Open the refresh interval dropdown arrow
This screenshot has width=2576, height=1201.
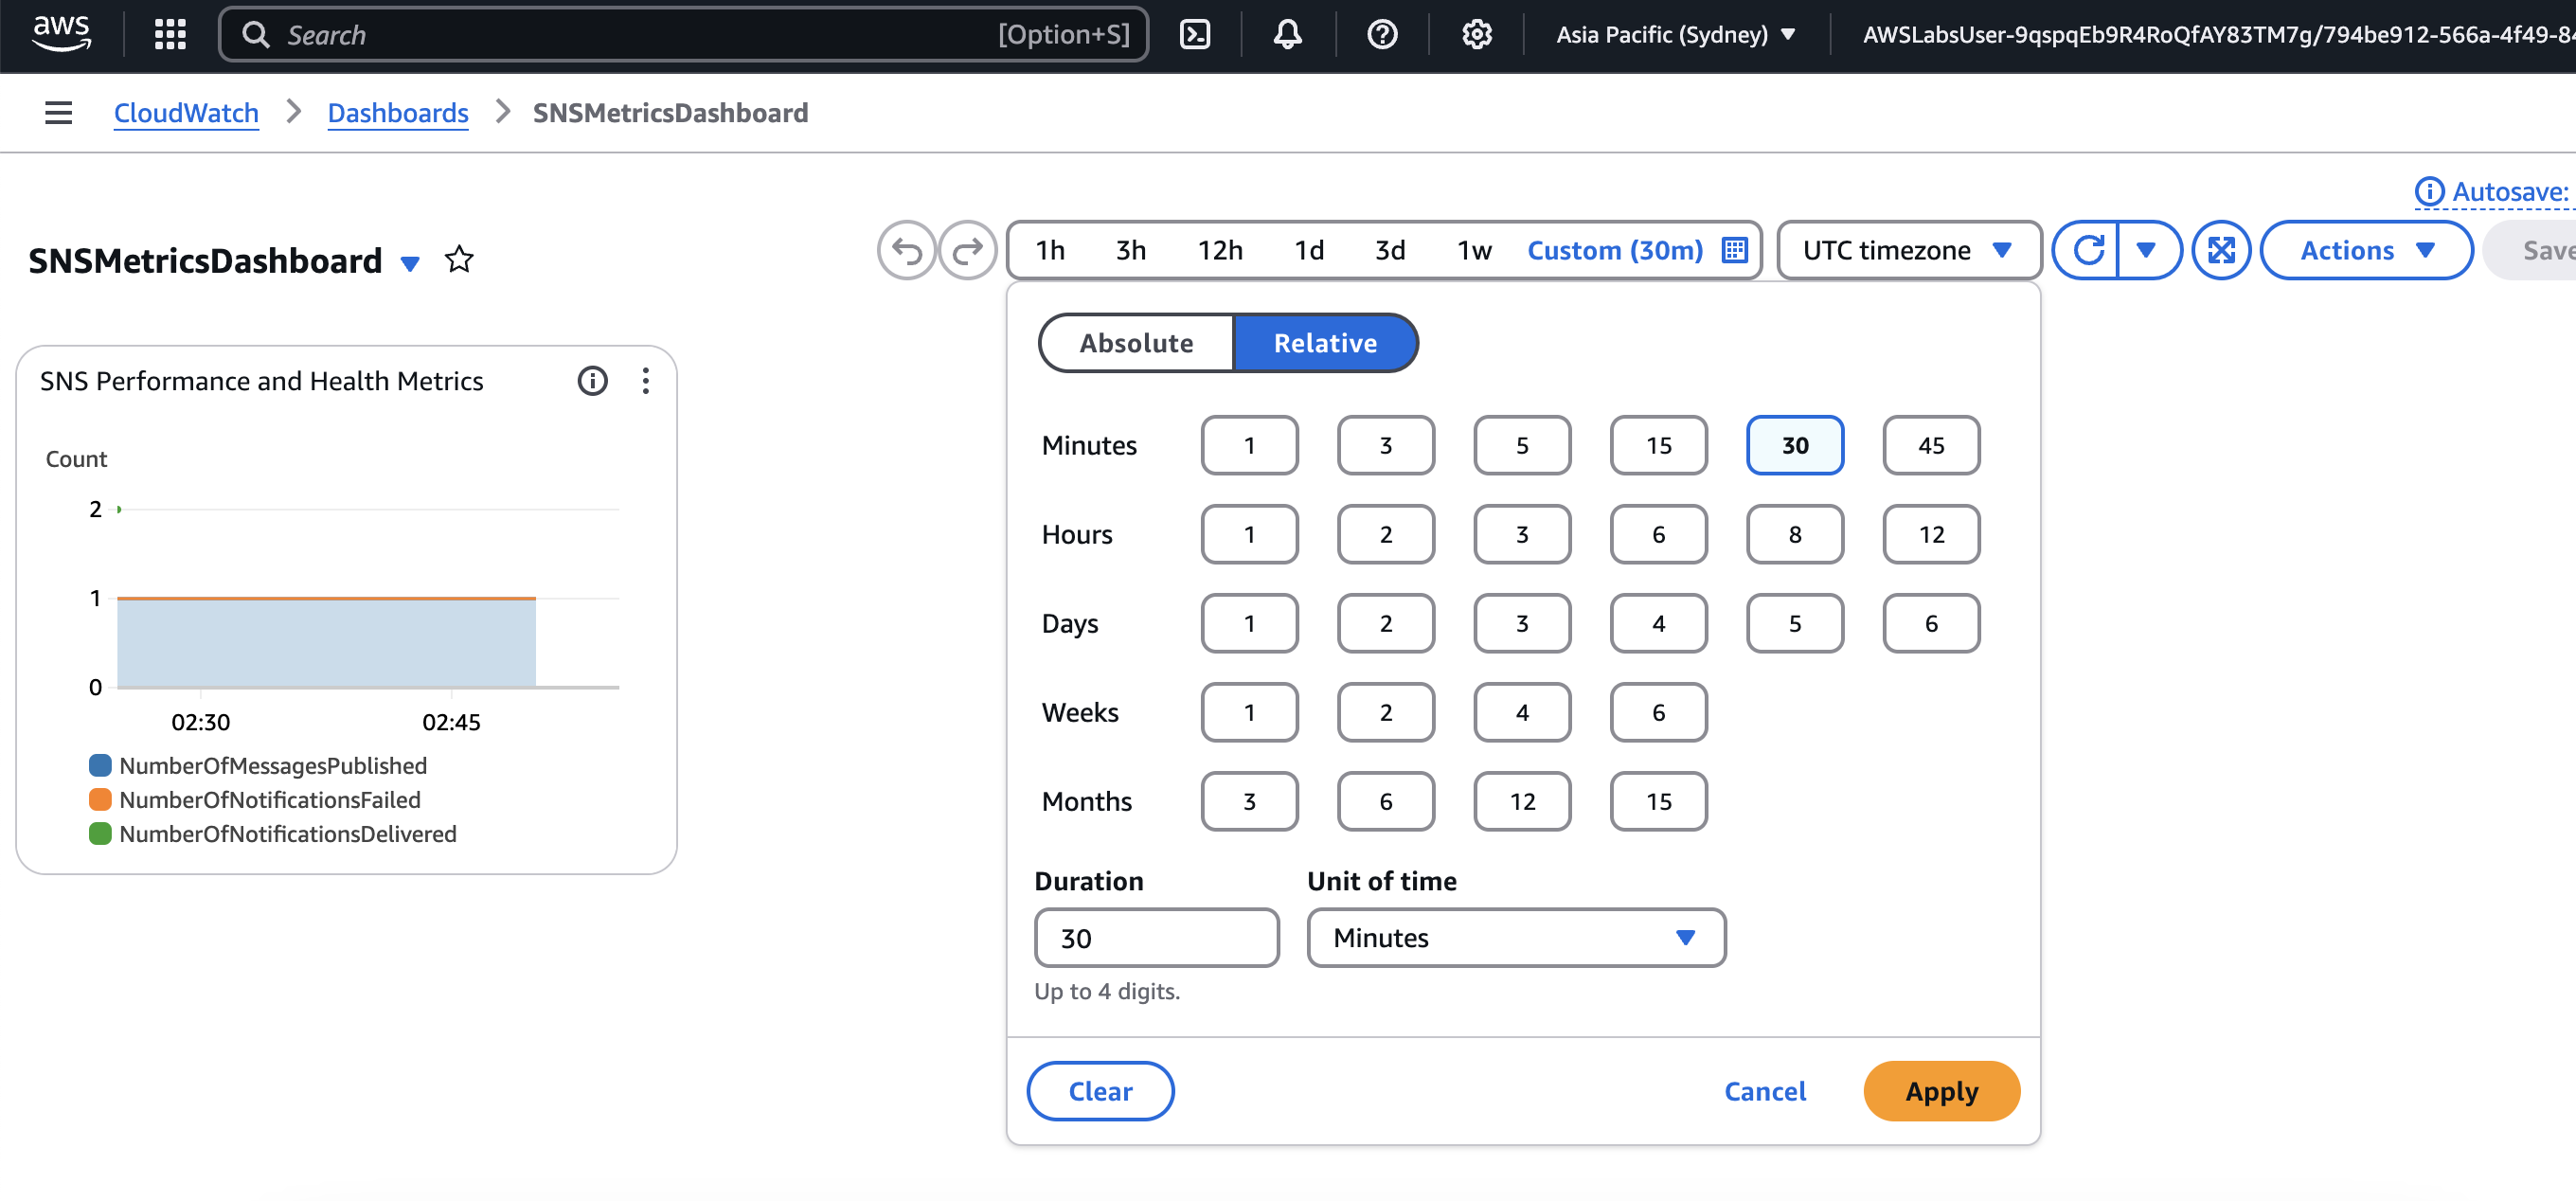(x=2148, y=250)
